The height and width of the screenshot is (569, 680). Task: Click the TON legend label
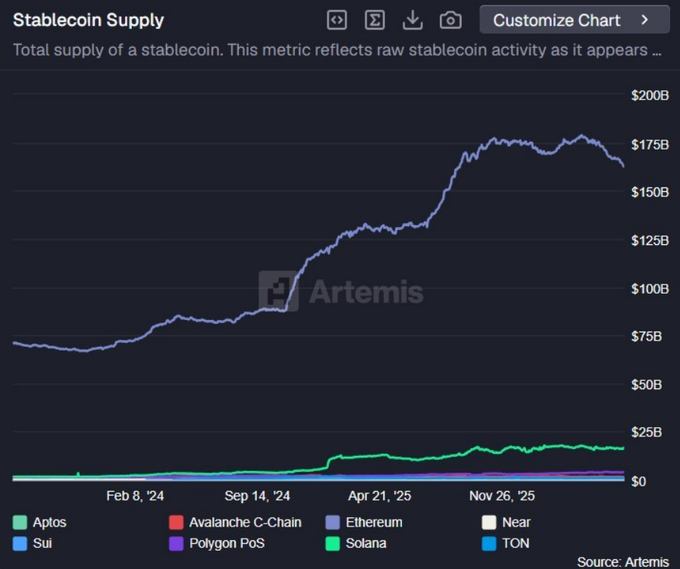[516, 543]
